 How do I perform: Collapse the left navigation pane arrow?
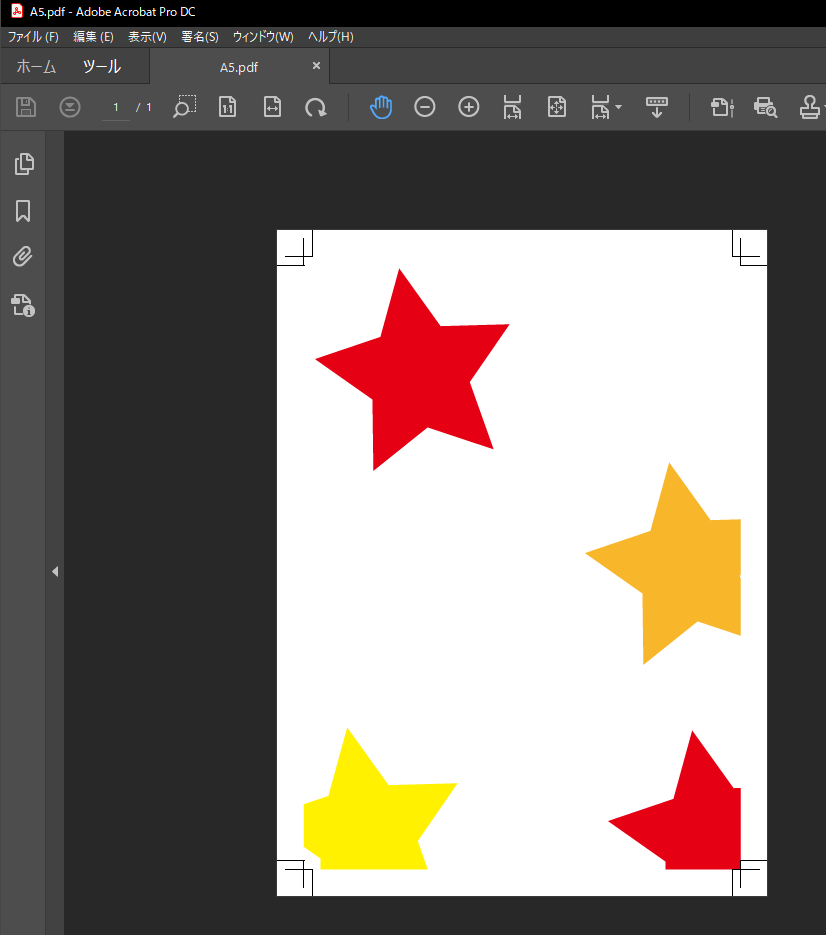pyautogui.click(x=55, y=571)
